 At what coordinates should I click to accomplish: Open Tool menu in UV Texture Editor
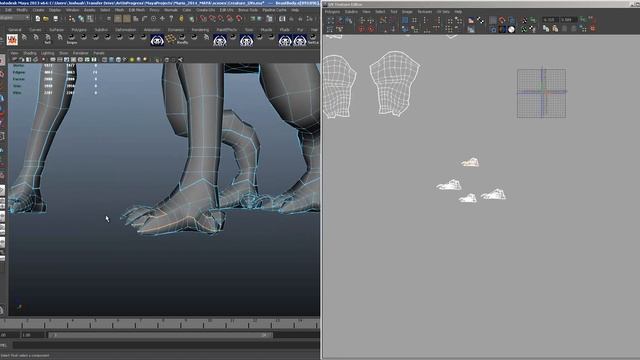[x=394, y=12]
